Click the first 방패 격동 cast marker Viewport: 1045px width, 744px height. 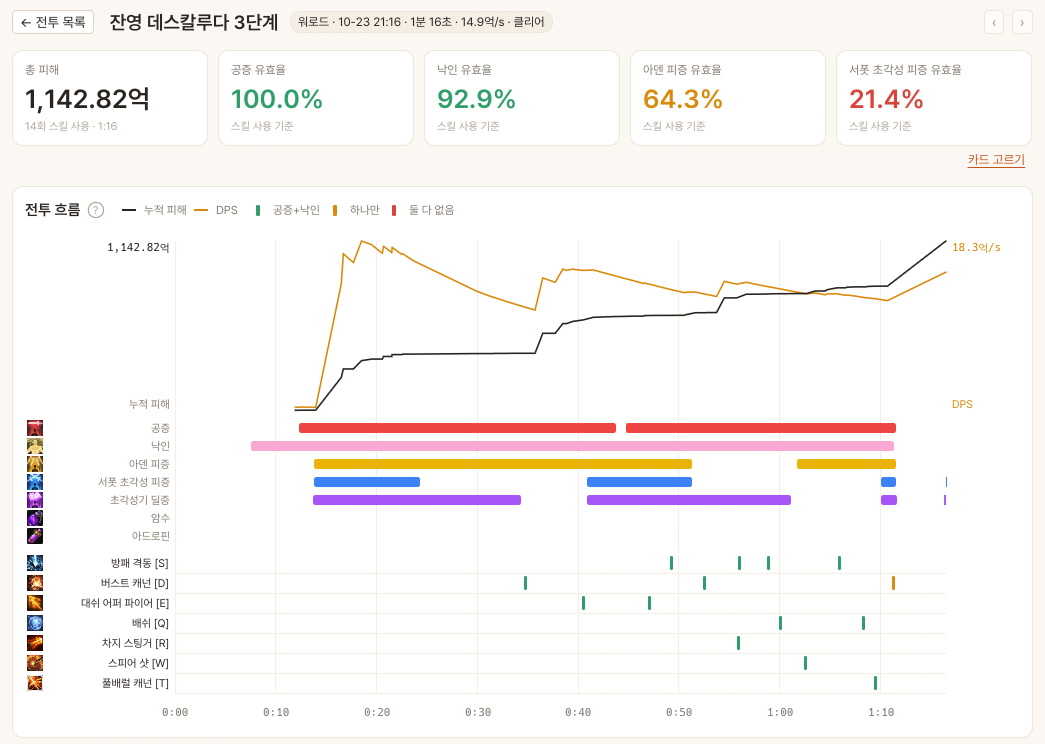[671, 563]
